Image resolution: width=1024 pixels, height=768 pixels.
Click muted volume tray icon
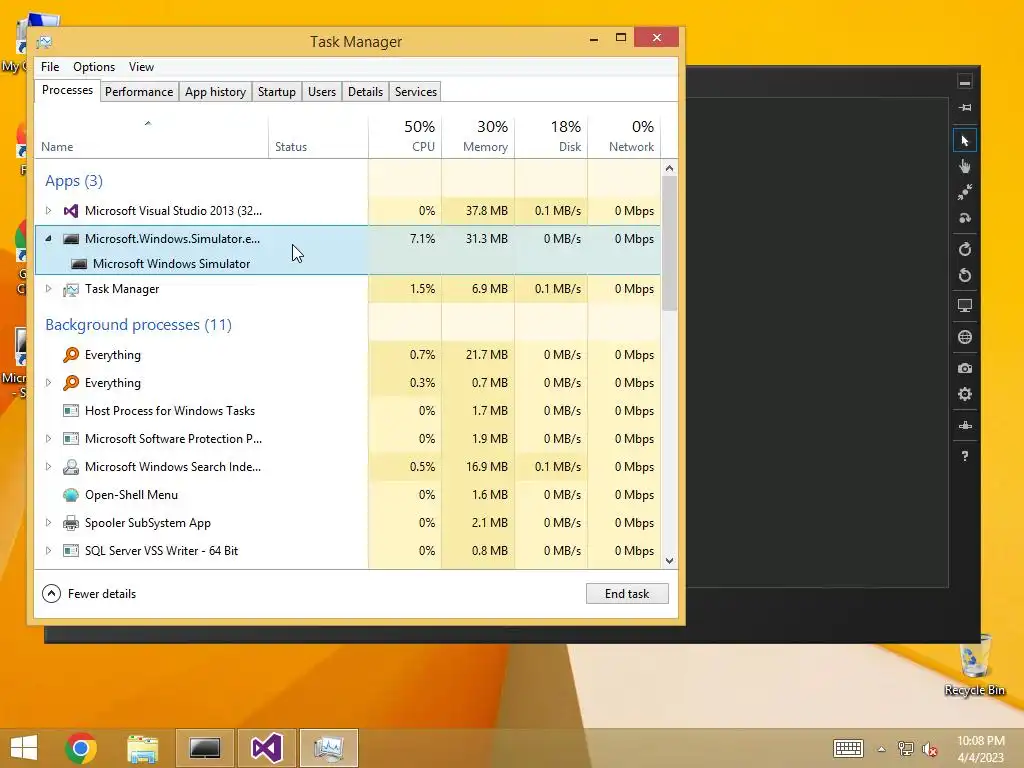[x=929, y=749]
